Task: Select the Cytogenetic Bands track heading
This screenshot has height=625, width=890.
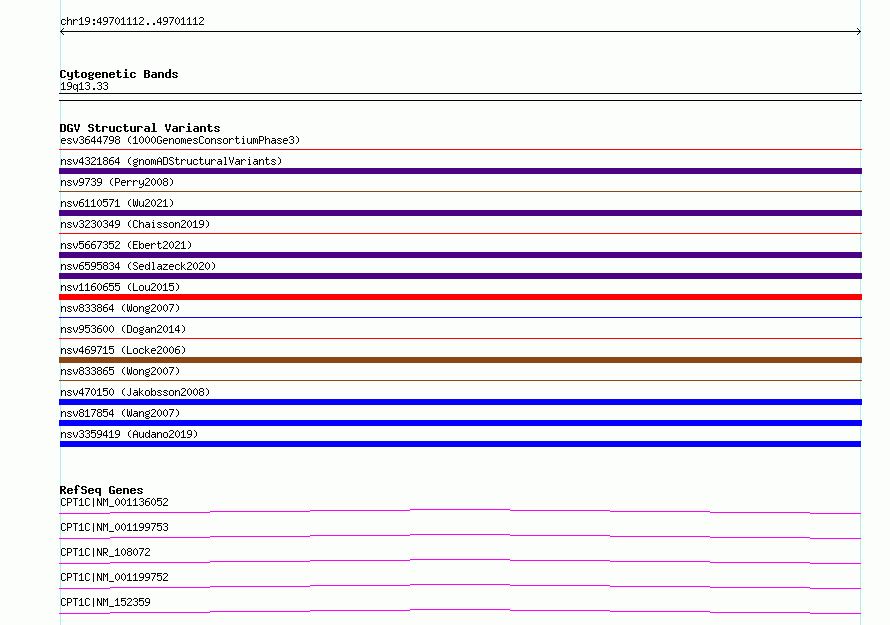Action: [x=119, y=74]
